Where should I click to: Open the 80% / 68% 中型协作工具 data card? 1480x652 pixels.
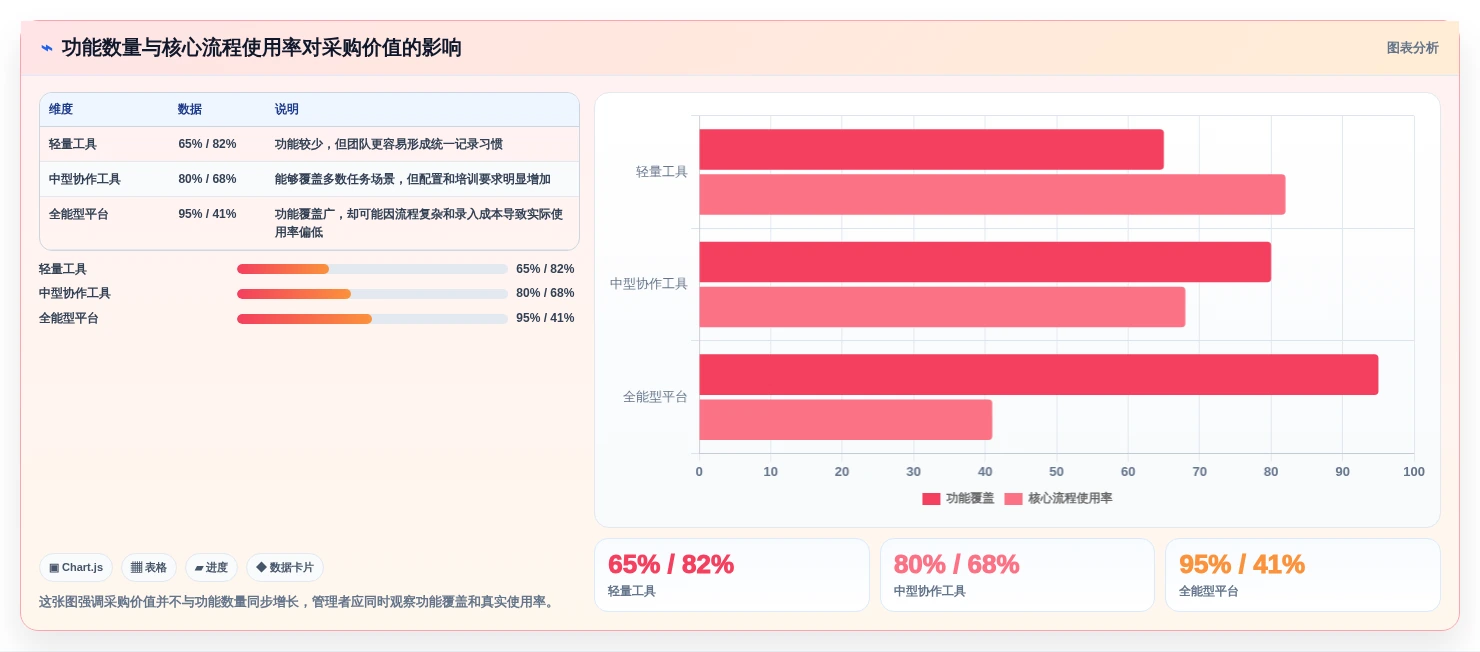tap(1017, 575)
